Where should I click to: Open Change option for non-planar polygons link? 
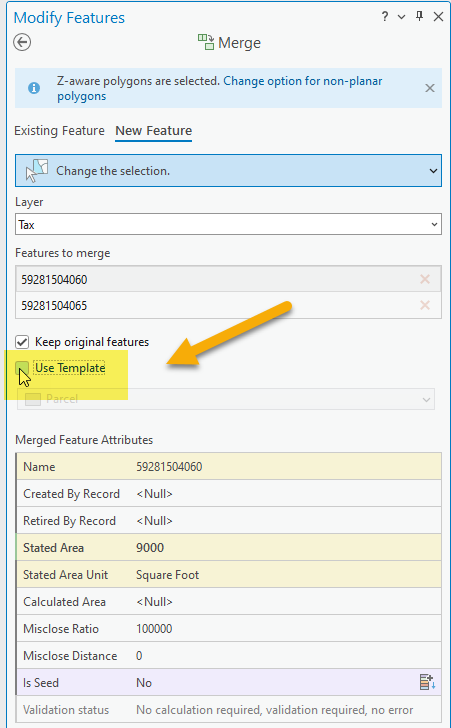(220, 88)
